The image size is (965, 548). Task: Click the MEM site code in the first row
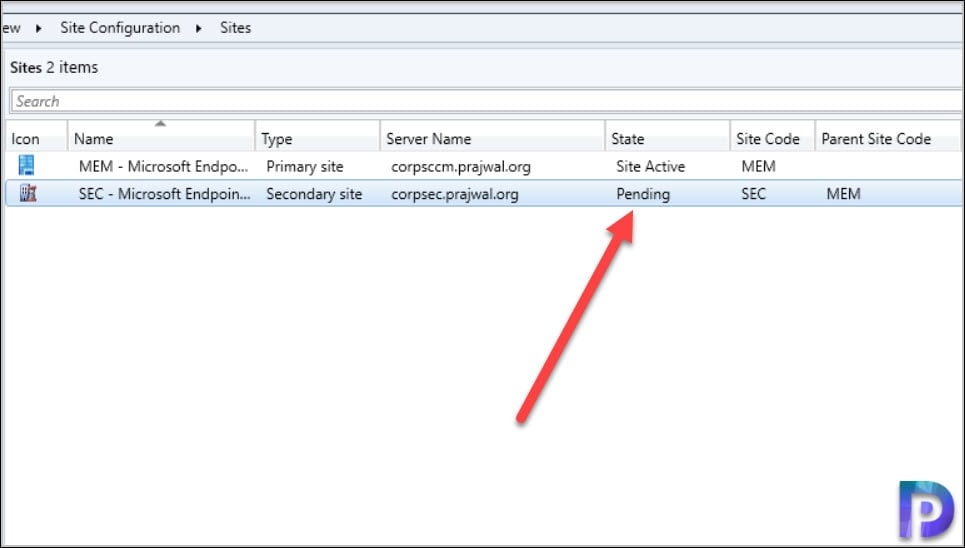click(x=758, y=166)
